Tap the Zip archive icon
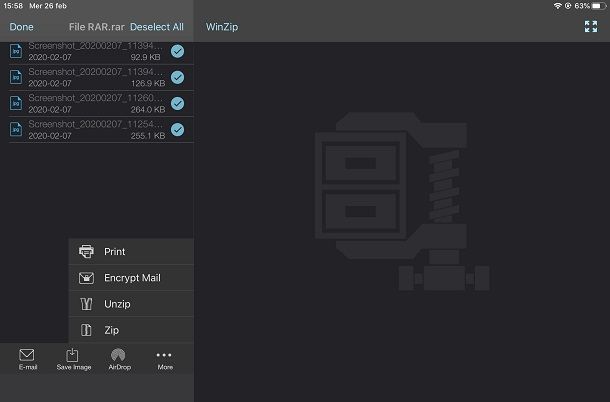 [86, 330]
